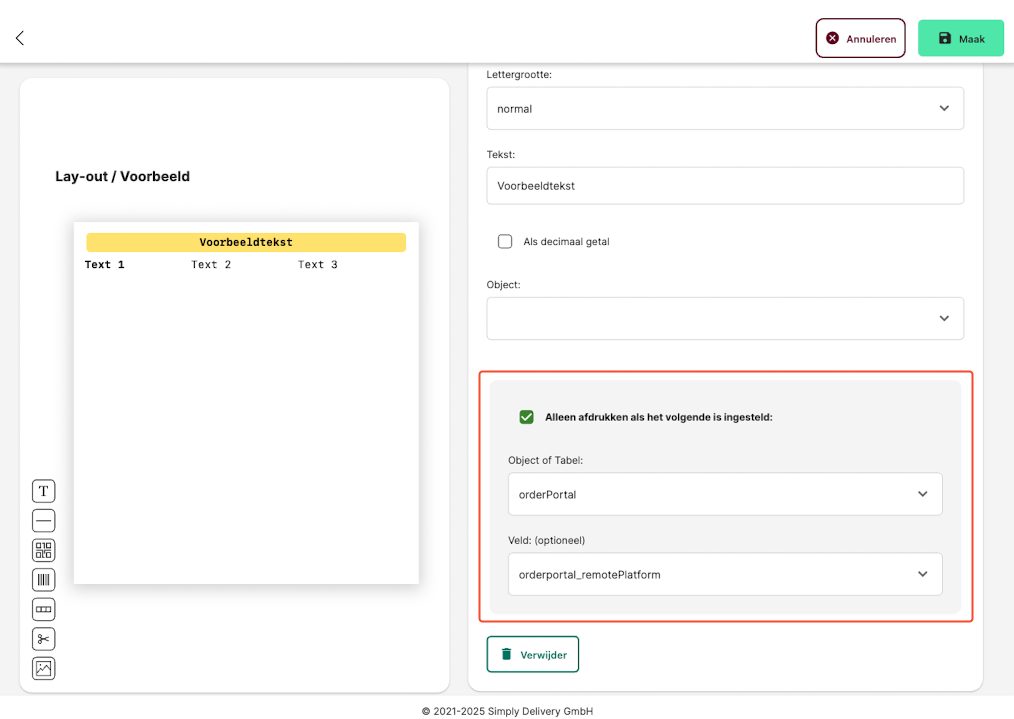Open Veld dropdown orderportal_remotePlatform

725,574
